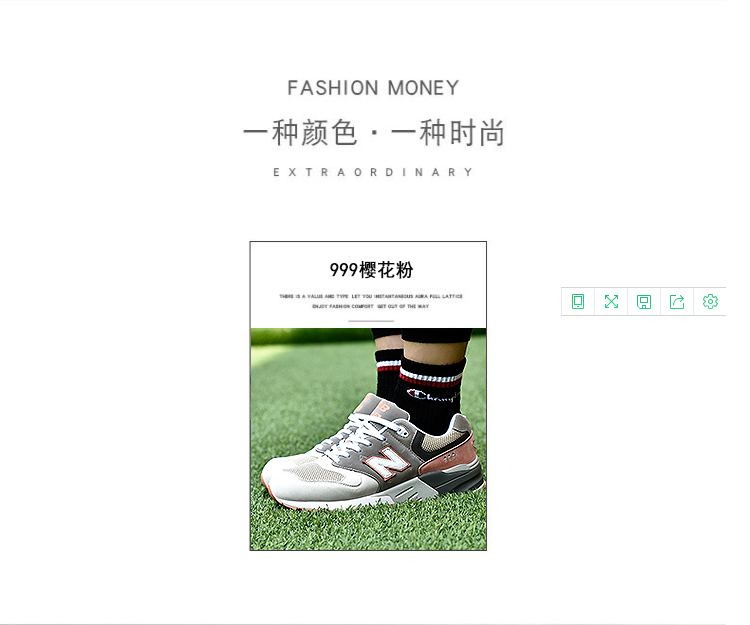Click the N logo on the sneaker
Screen dimensions: 750x625
coord(386,461)
